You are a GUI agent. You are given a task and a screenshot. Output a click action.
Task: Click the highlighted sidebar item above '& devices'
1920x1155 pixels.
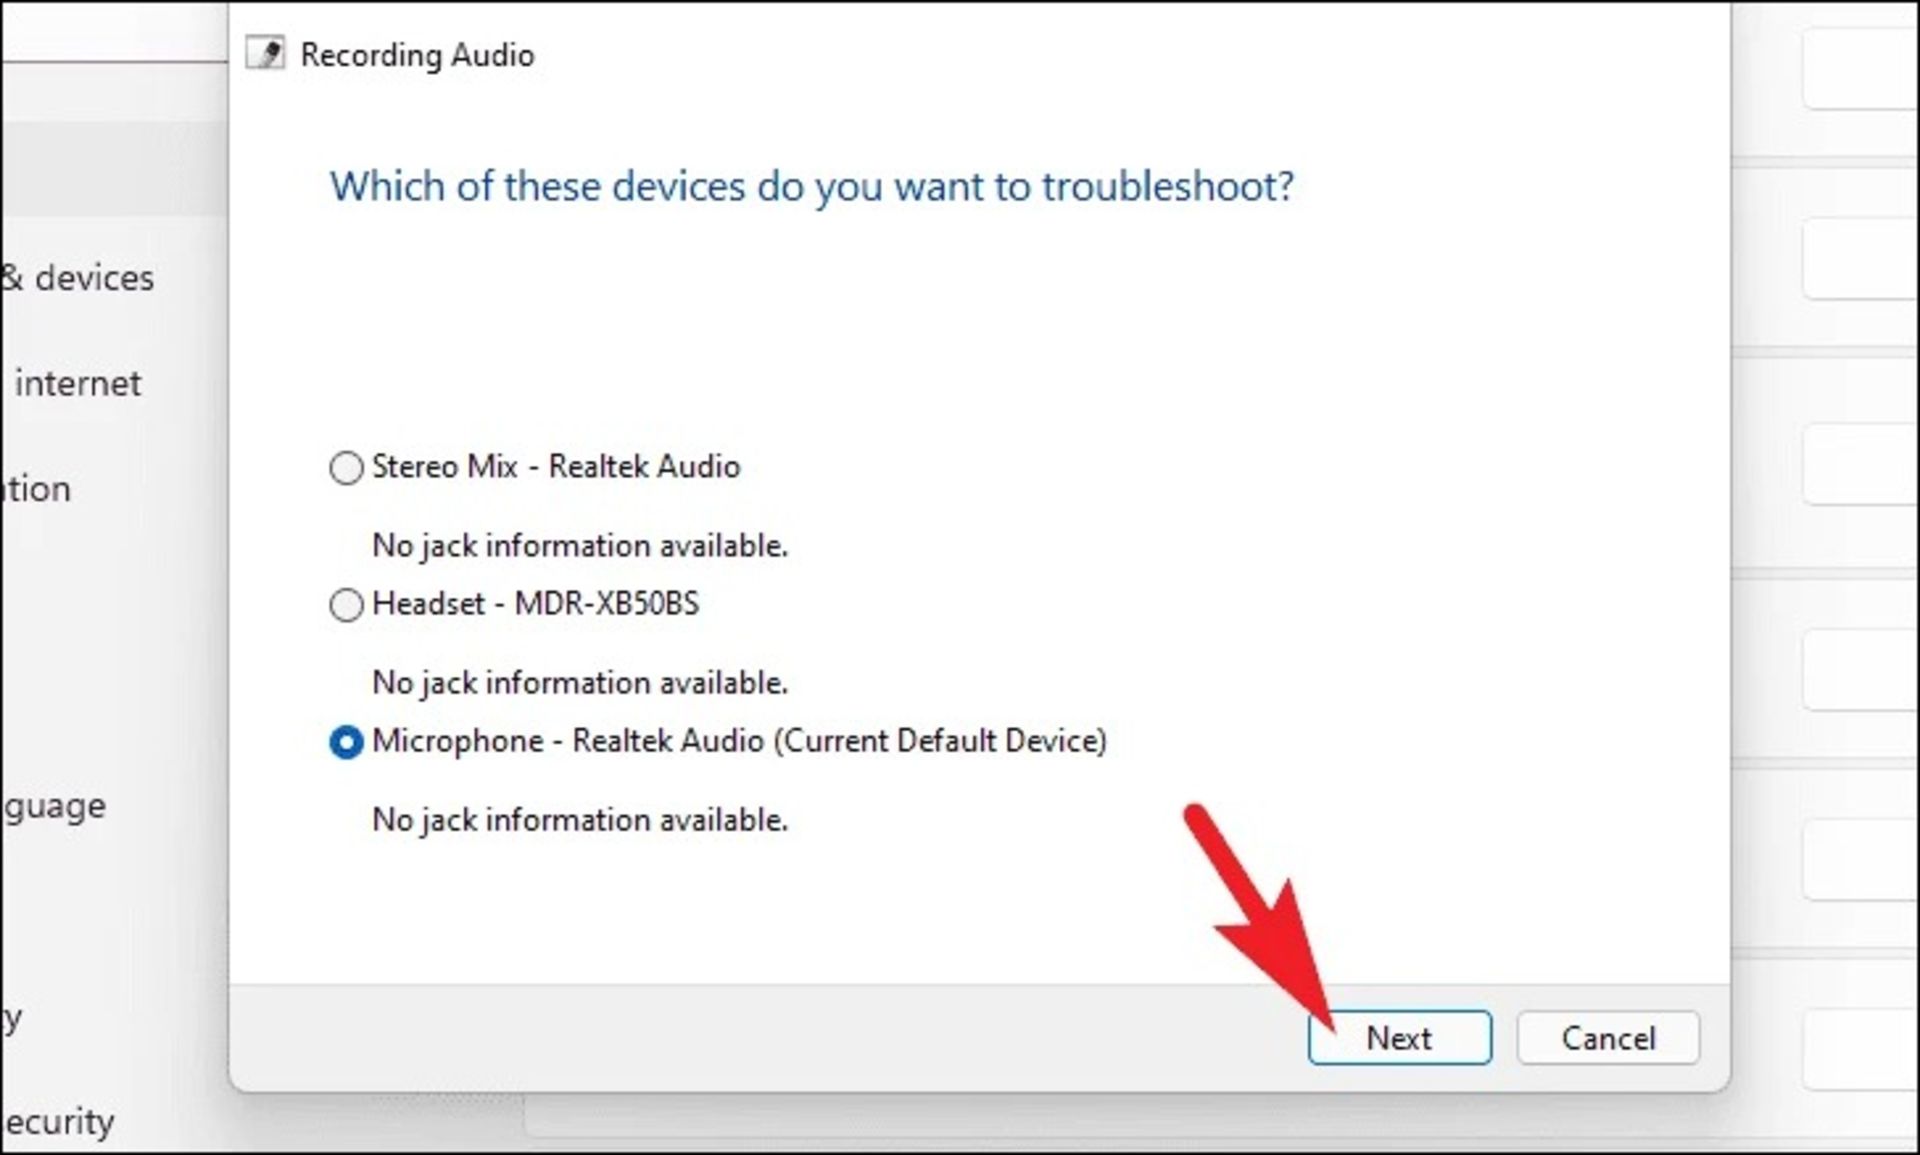coord(110,170)
